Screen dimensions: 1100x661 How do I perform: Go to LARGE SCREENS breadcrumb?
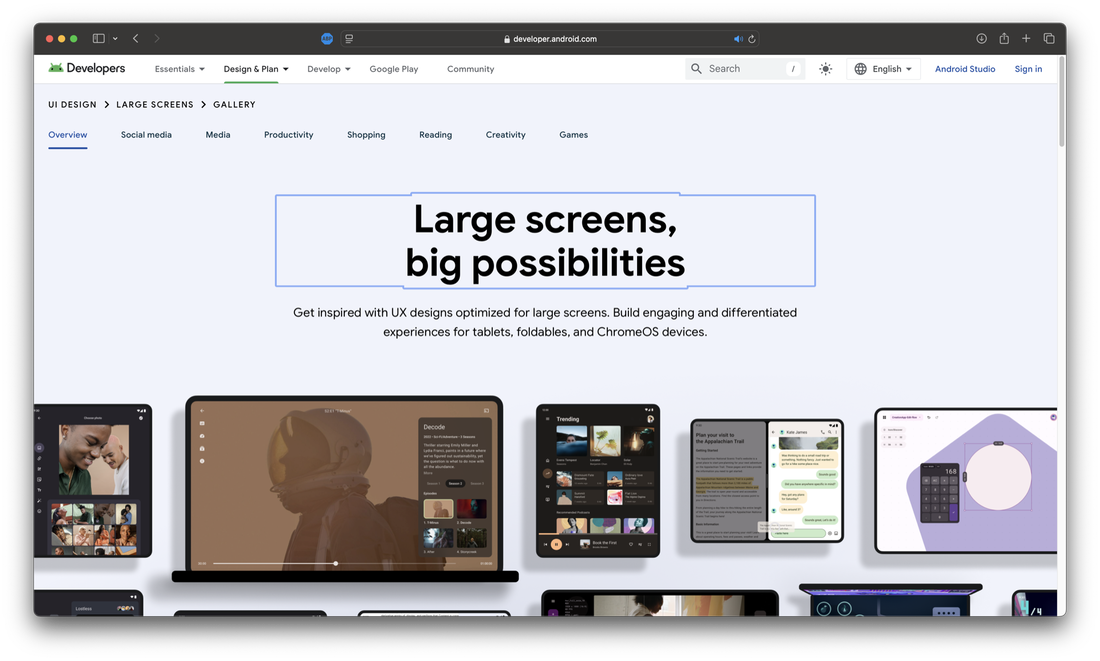point(154,105)
